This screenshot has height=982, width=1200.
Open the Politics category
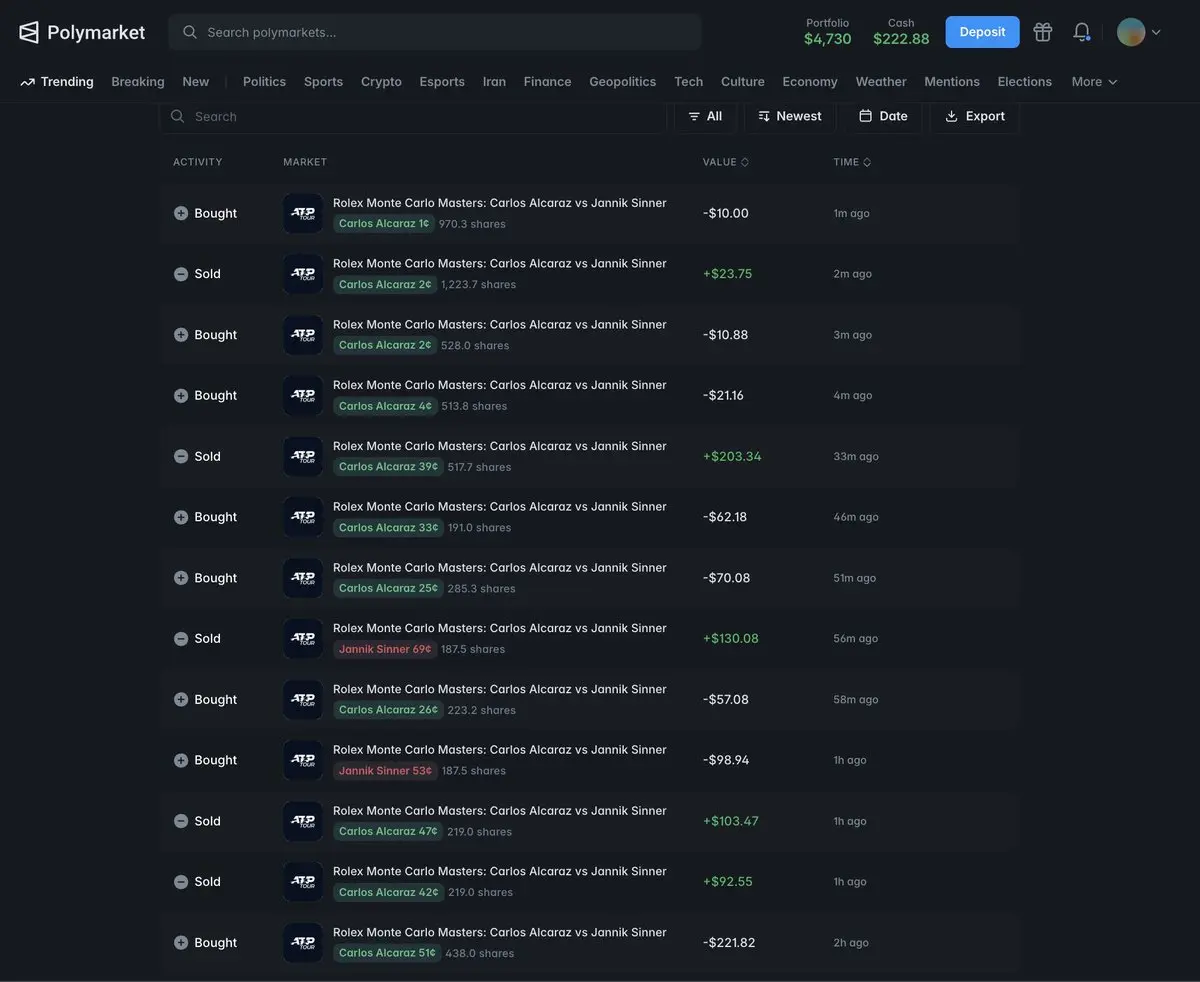pos(264,82)
